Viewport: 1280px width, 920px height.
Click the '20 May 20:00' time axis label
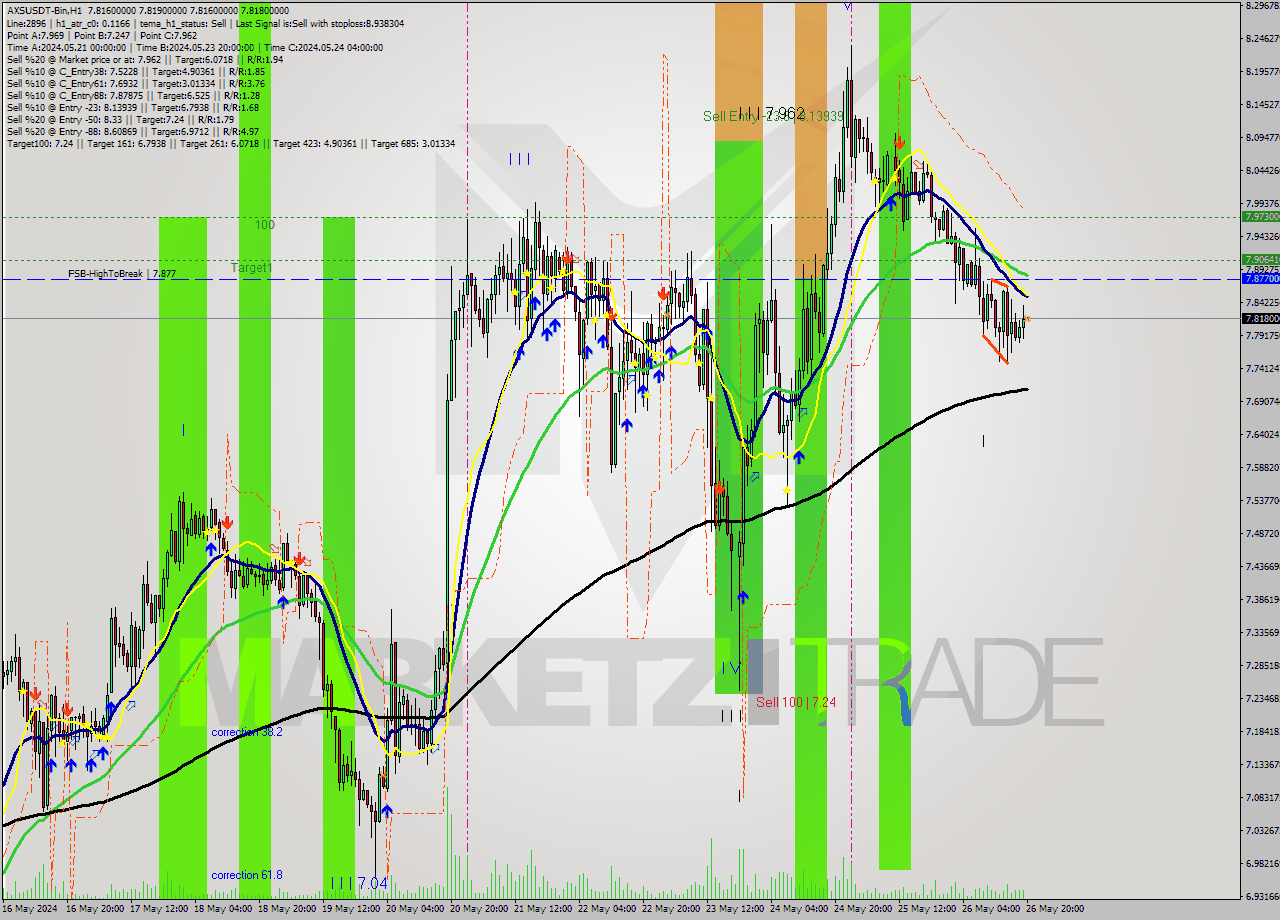point(481,909)
